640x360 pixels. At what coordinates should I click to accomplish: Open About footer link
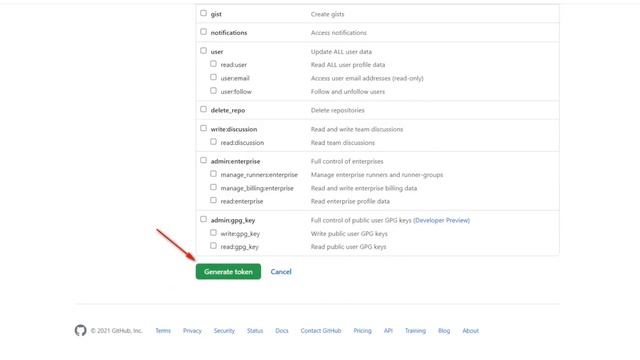pos(471,331)
